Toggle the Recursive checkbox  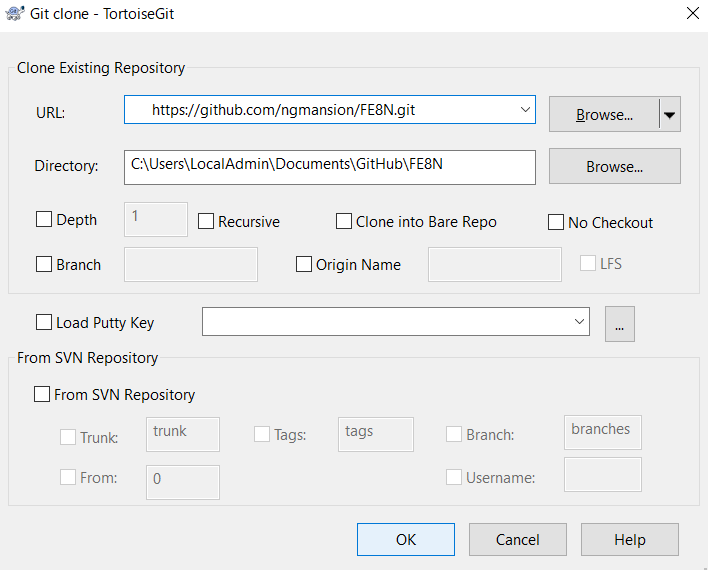[206, 221]
